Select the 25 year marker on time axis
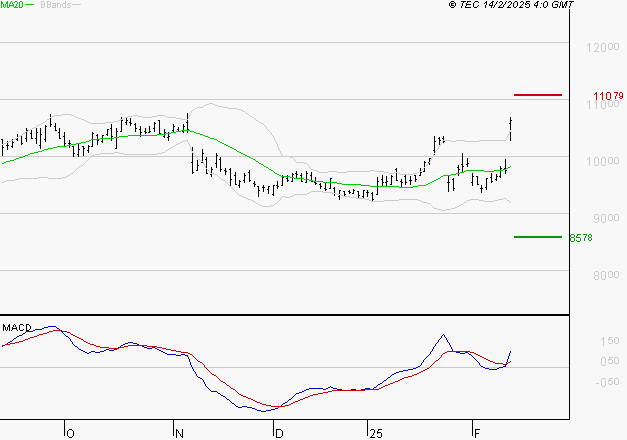Screen dimensions: 627x440 pyautogui.click(x=375, y=433)
